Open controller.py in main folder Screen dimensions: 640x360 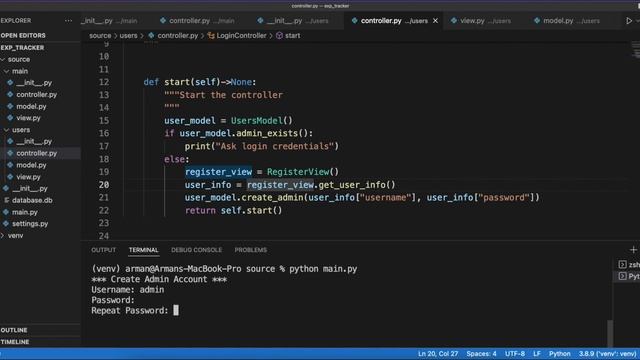click(x=36, y=94)
